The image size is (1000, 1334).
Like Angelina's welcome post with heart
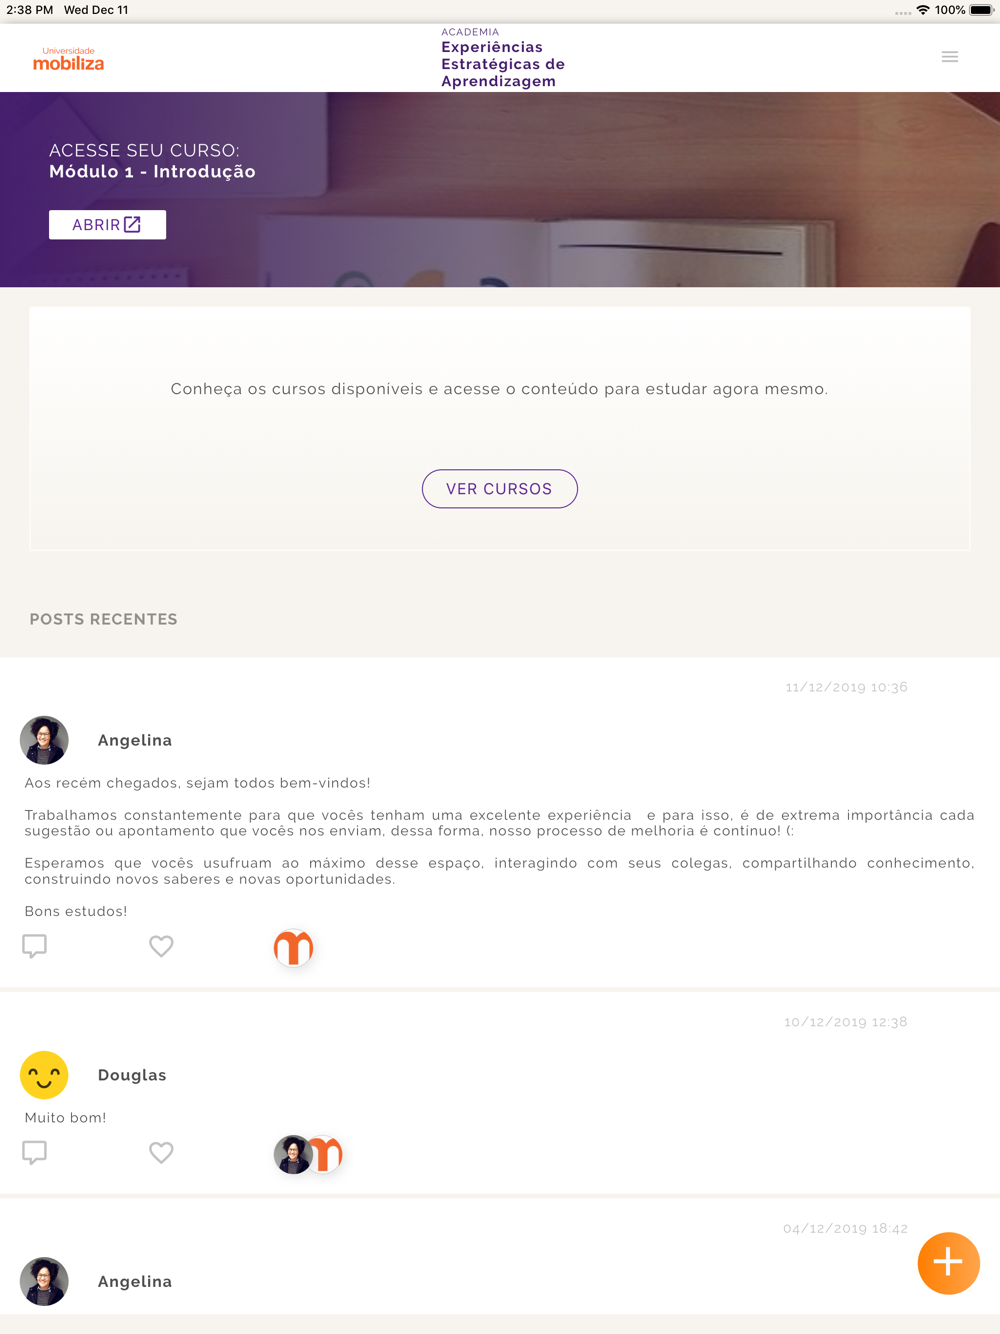point(161,946)
